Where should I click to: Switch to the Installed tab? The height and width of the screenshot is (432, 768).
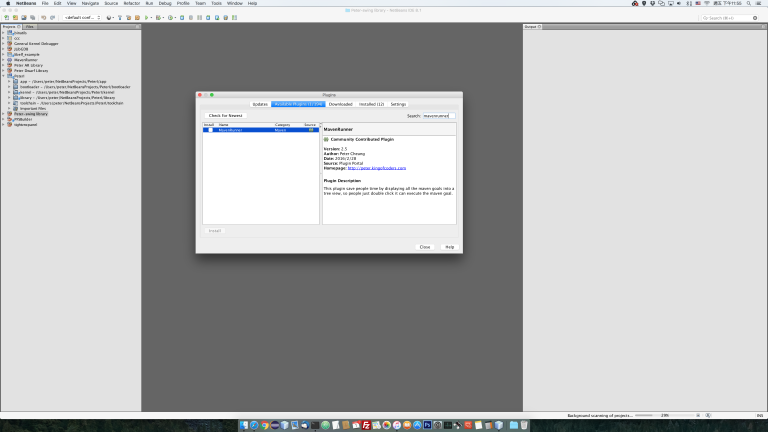point(371,104)
